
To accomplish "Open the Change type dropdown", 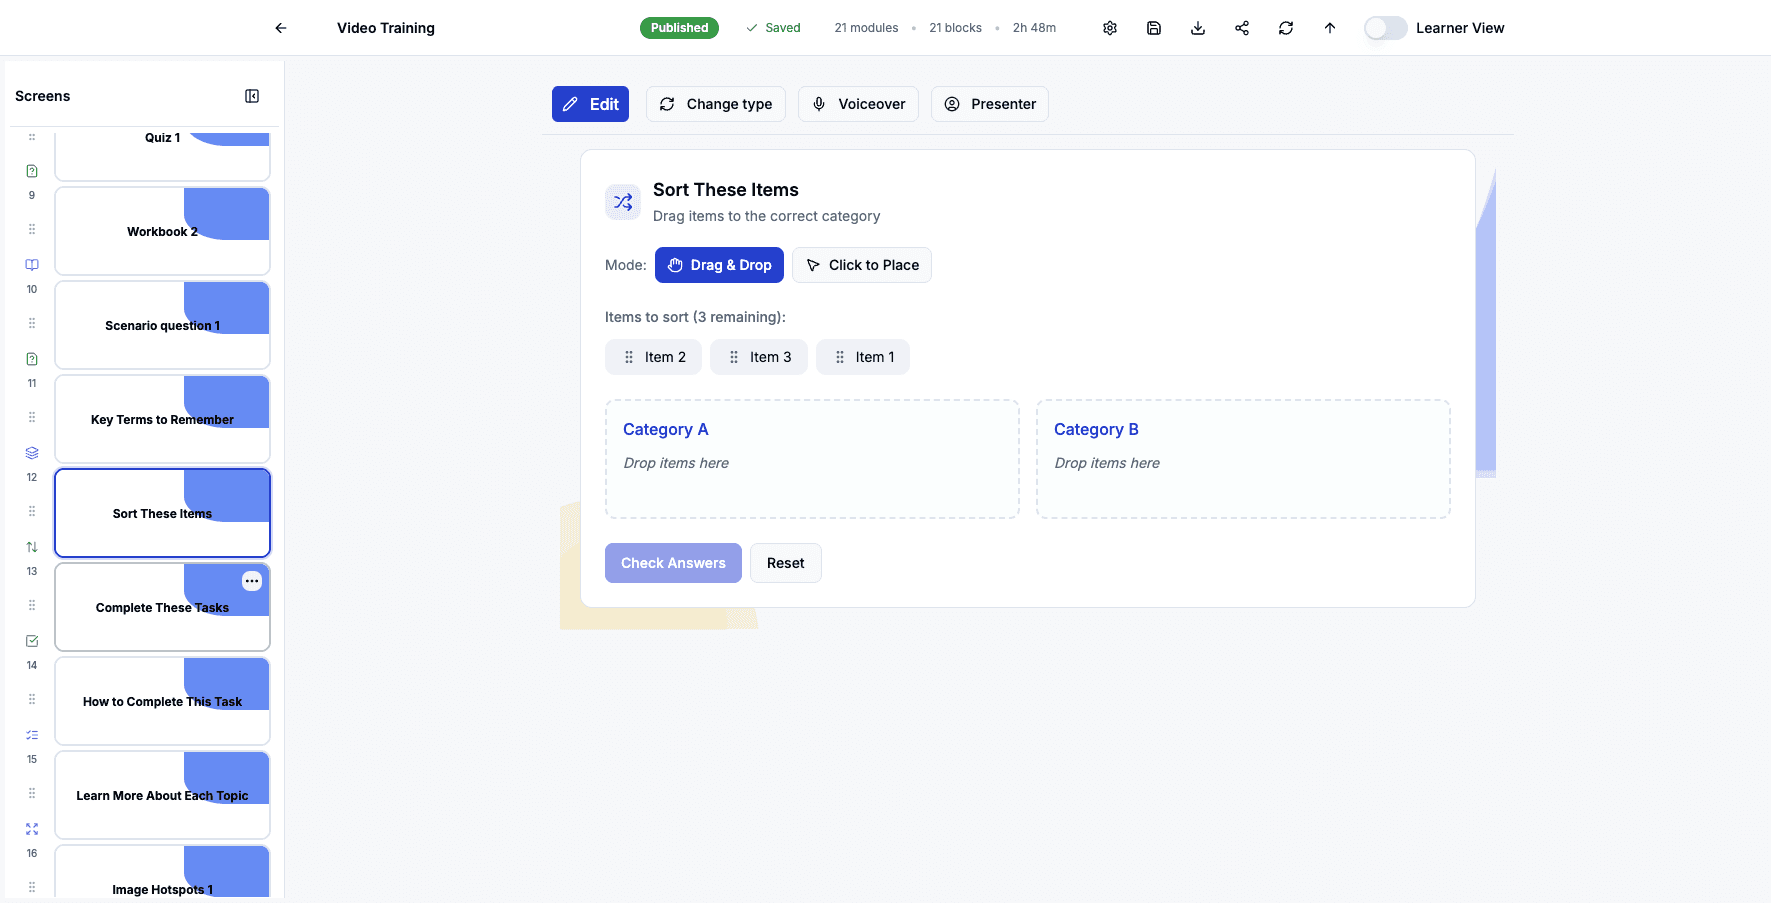I will (715, 103).
